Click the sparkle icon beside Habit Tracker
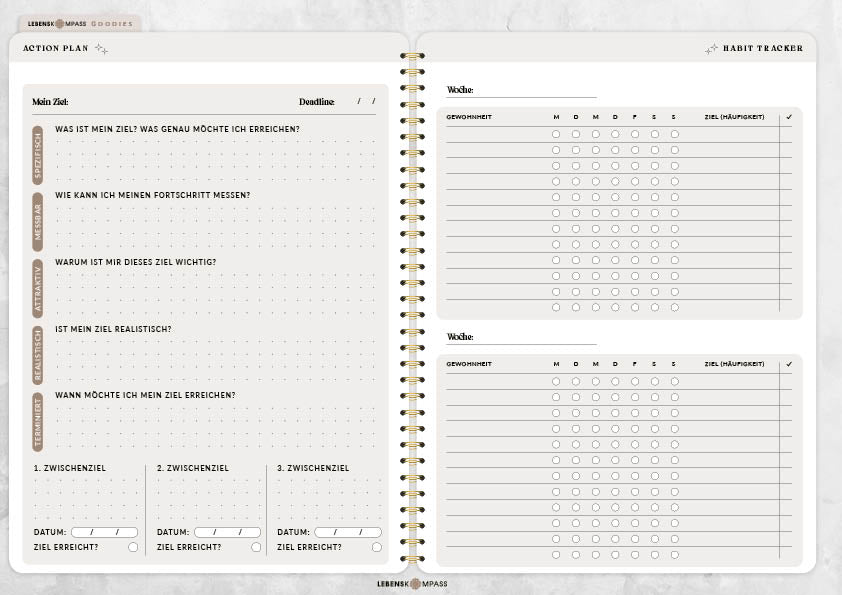 711,49
